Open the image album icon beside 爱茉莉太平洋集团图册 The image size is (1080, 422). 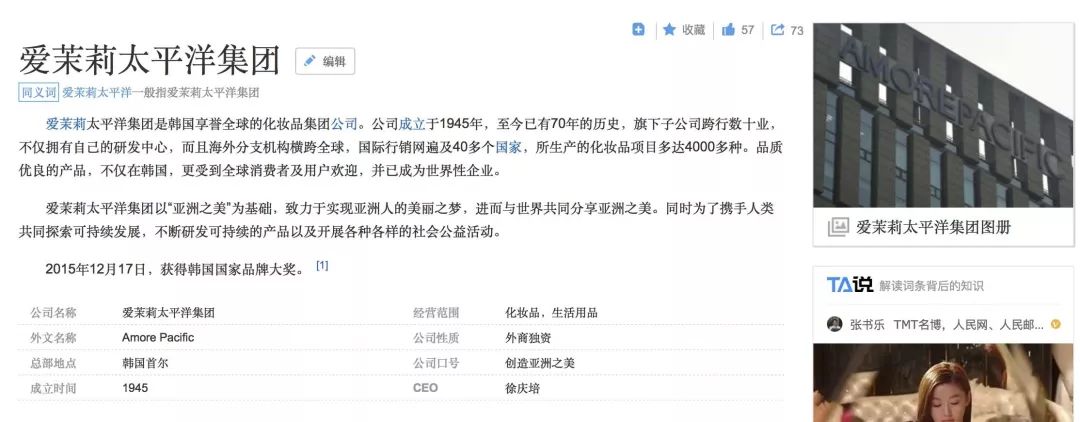(838, 227)
